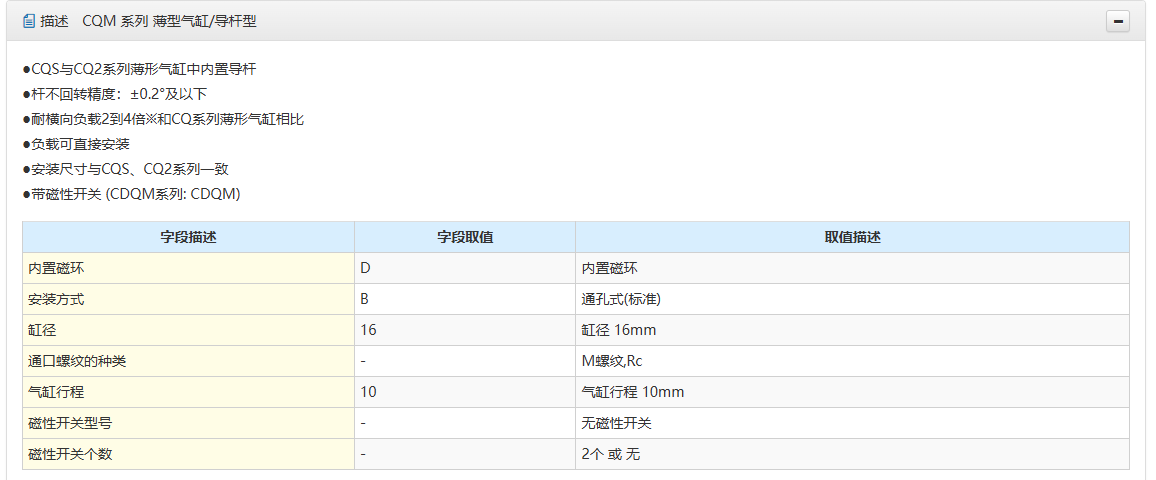The image size is (1156, 480).
Task: Click the 取值描述 column header
Action: 852,237
